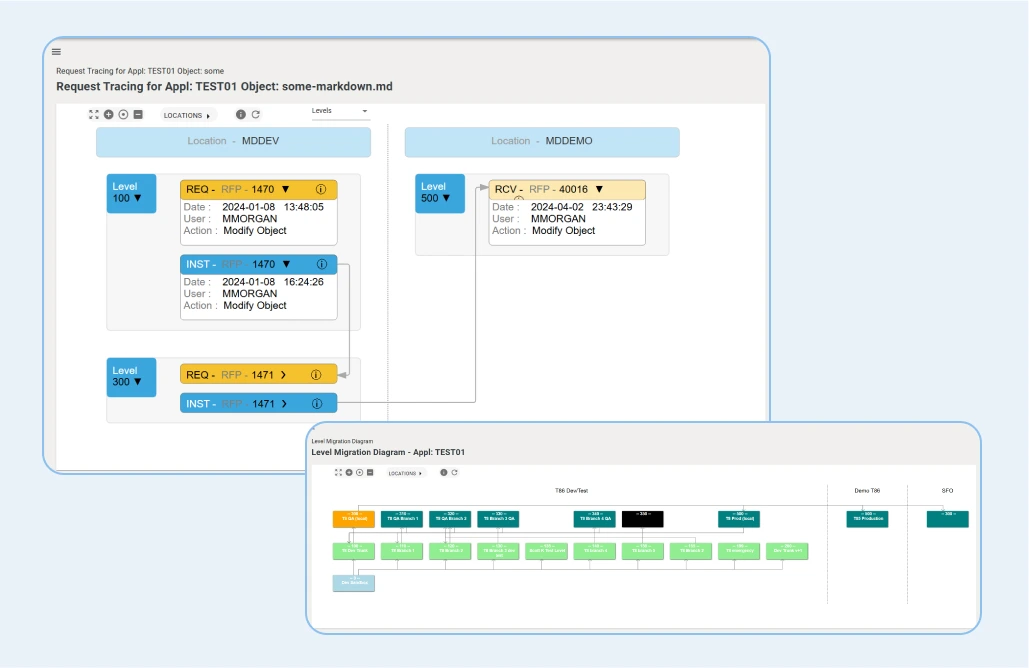Click the fit-to-screen icon in Request Tracing toolbar
The height and width of the screenshot is (668, 1029).
94,115
